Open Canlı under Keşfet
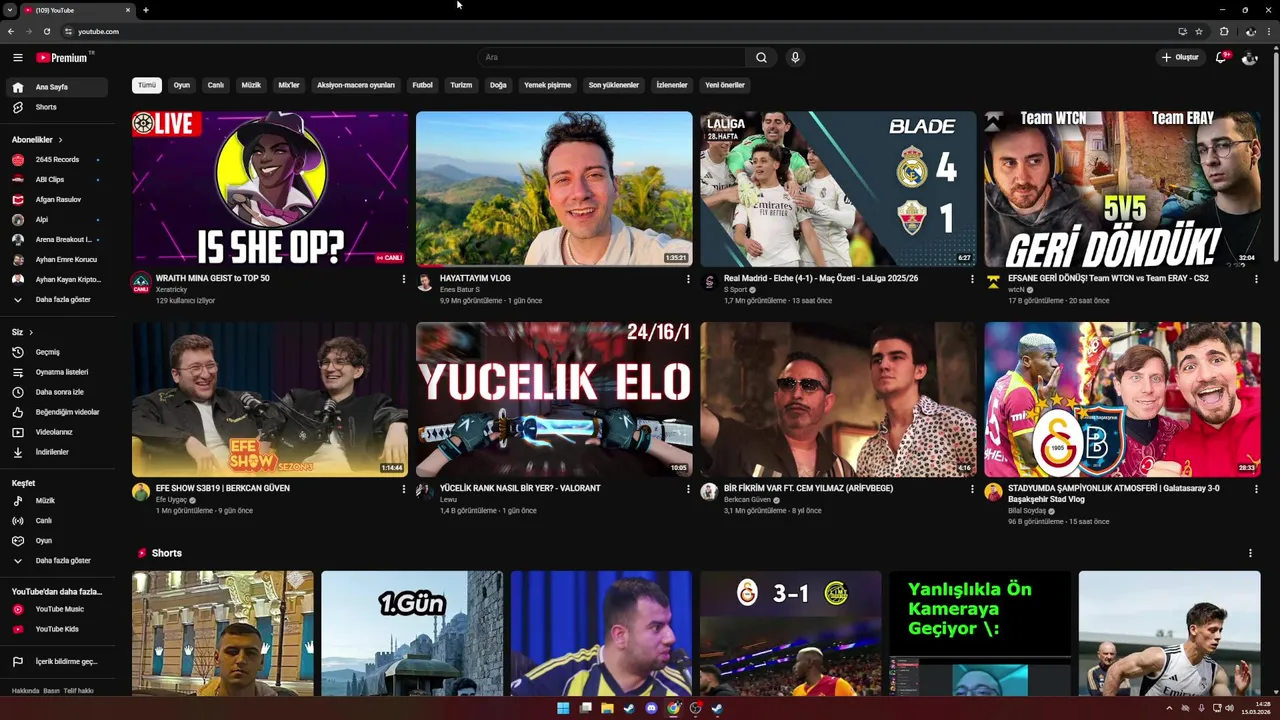Screen dimensions: 1280x720 click(x=56, y=520)
